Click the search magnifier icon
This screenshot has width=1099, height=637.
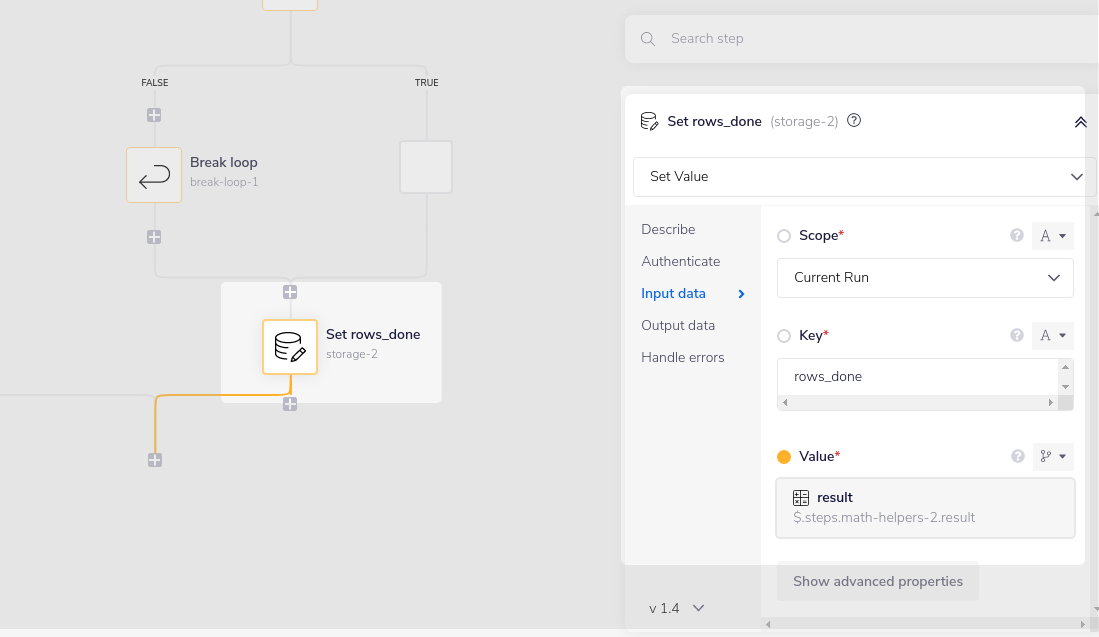pos(648,39)
